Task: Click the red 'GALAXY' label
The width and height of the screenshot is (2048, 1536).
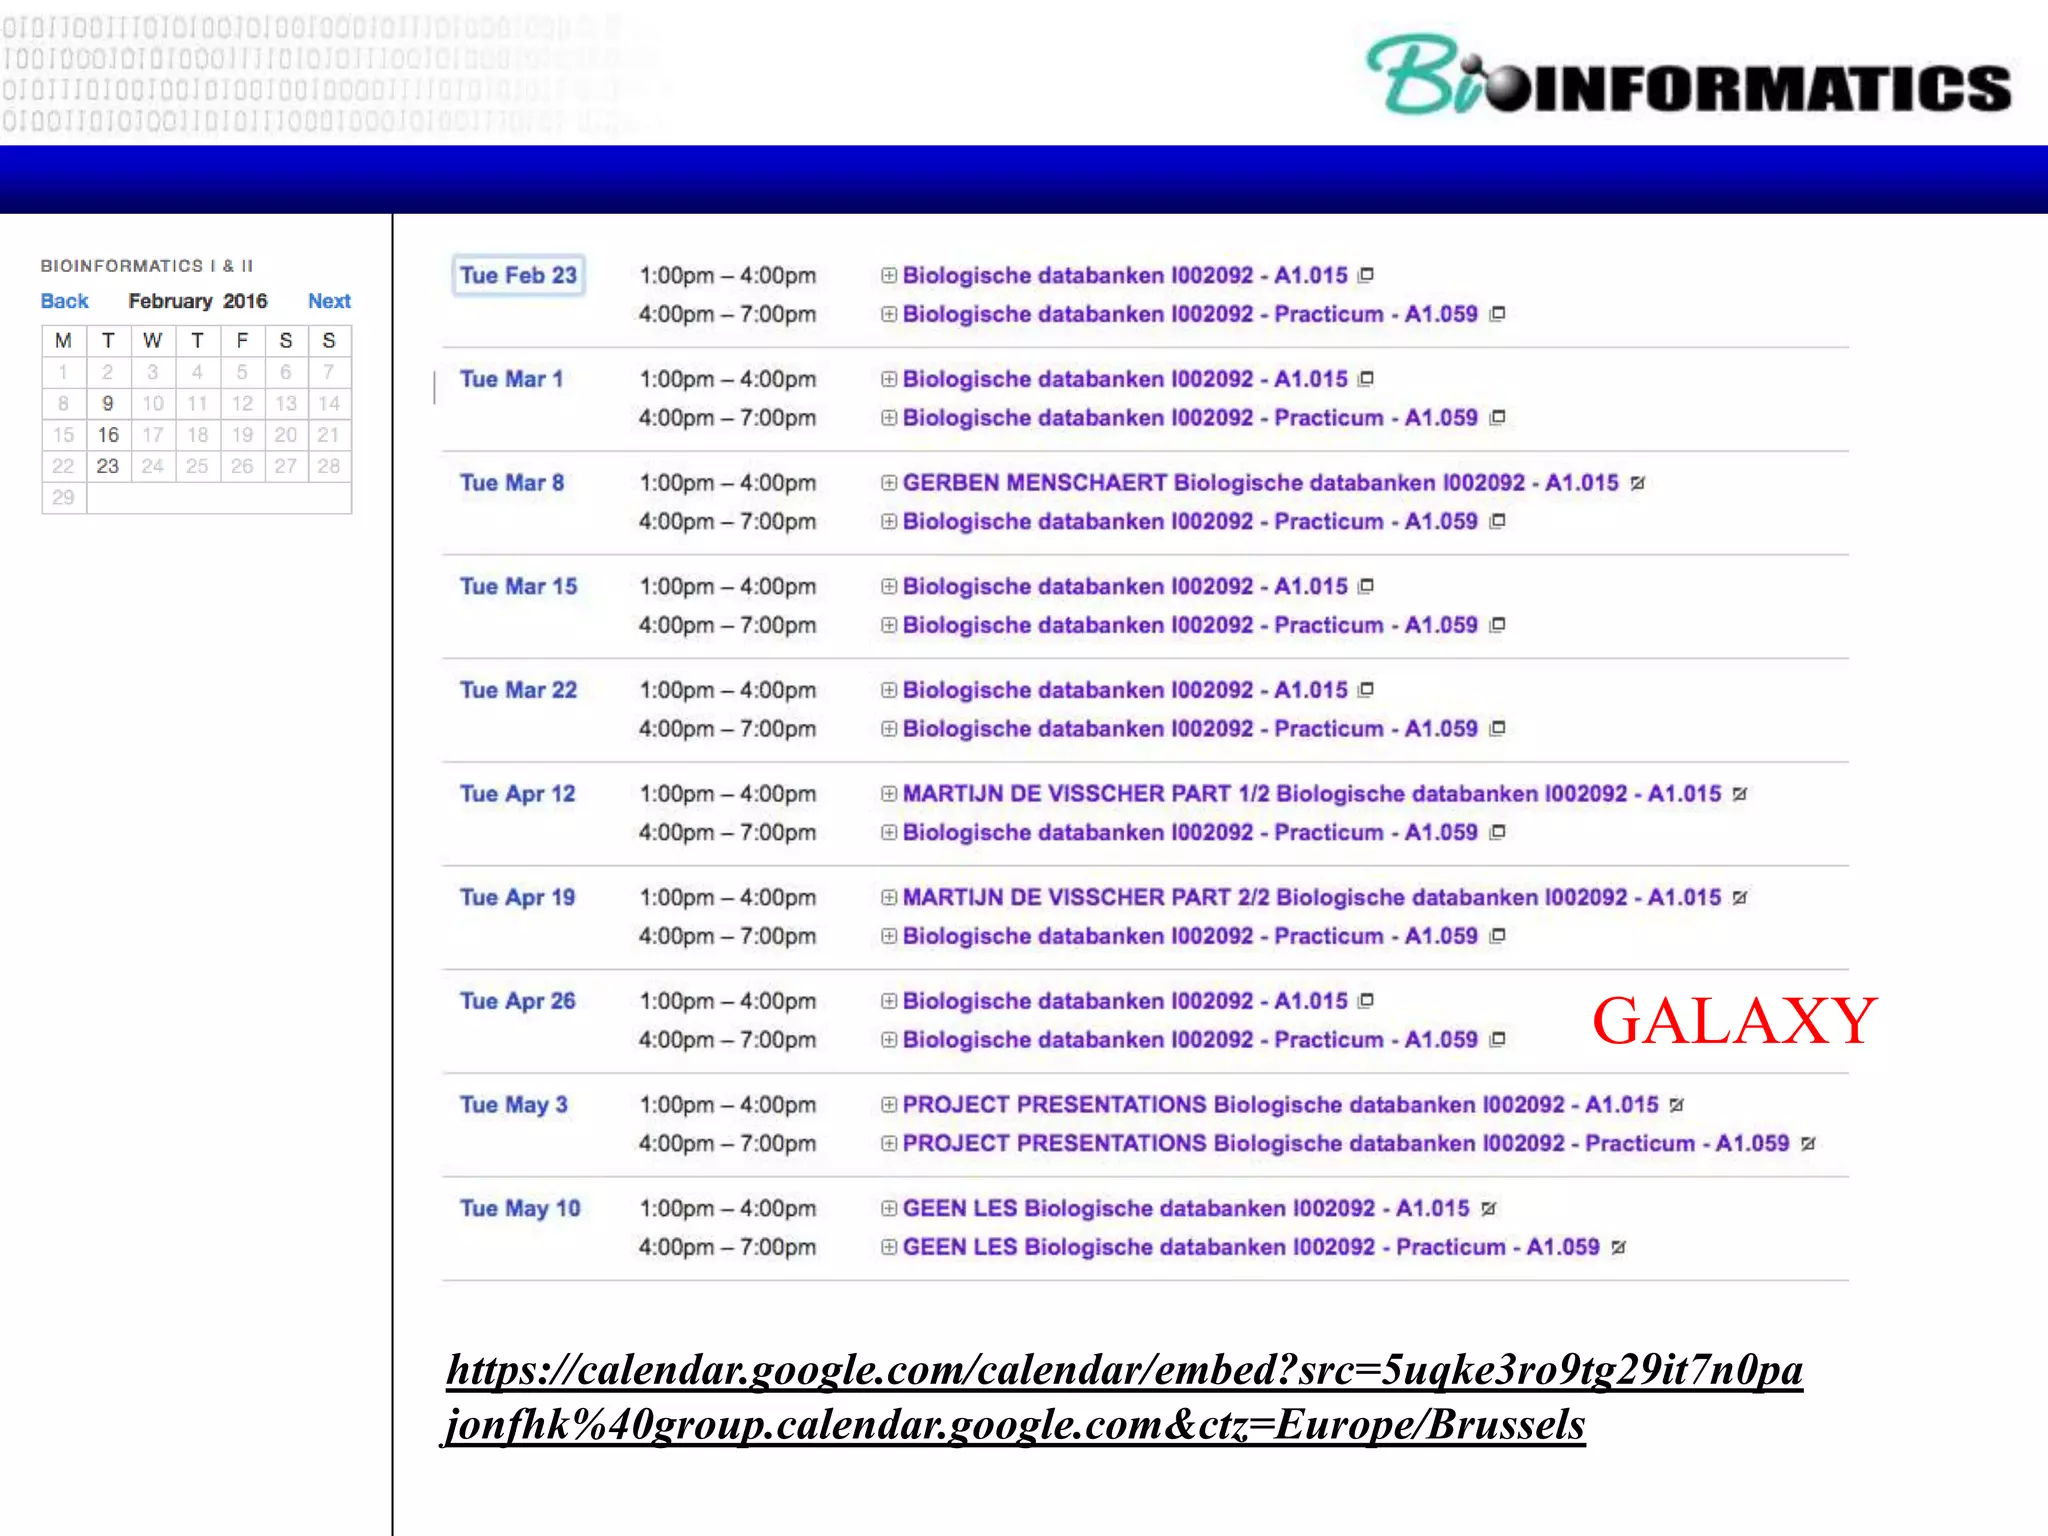Action: (x=1734, y=1021)
